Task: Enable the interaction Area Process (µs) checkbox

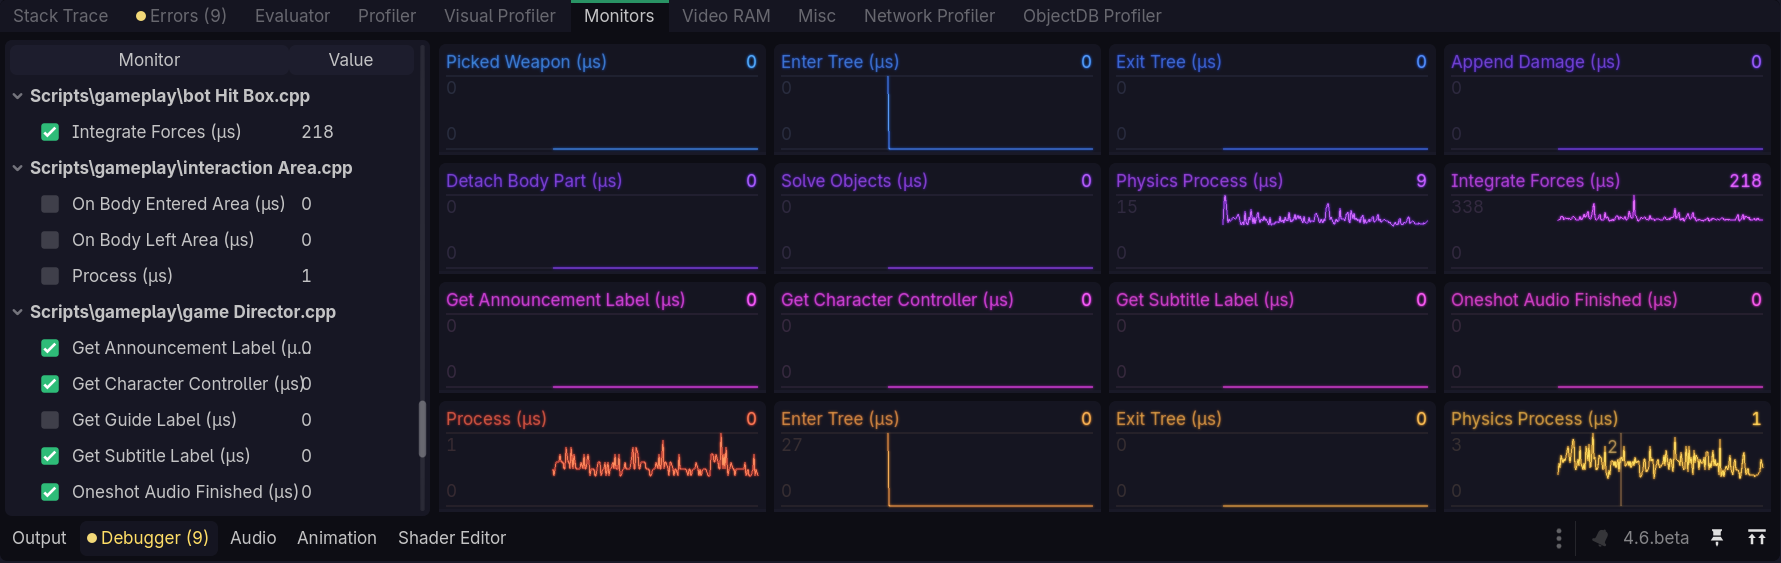Action: 50,276
